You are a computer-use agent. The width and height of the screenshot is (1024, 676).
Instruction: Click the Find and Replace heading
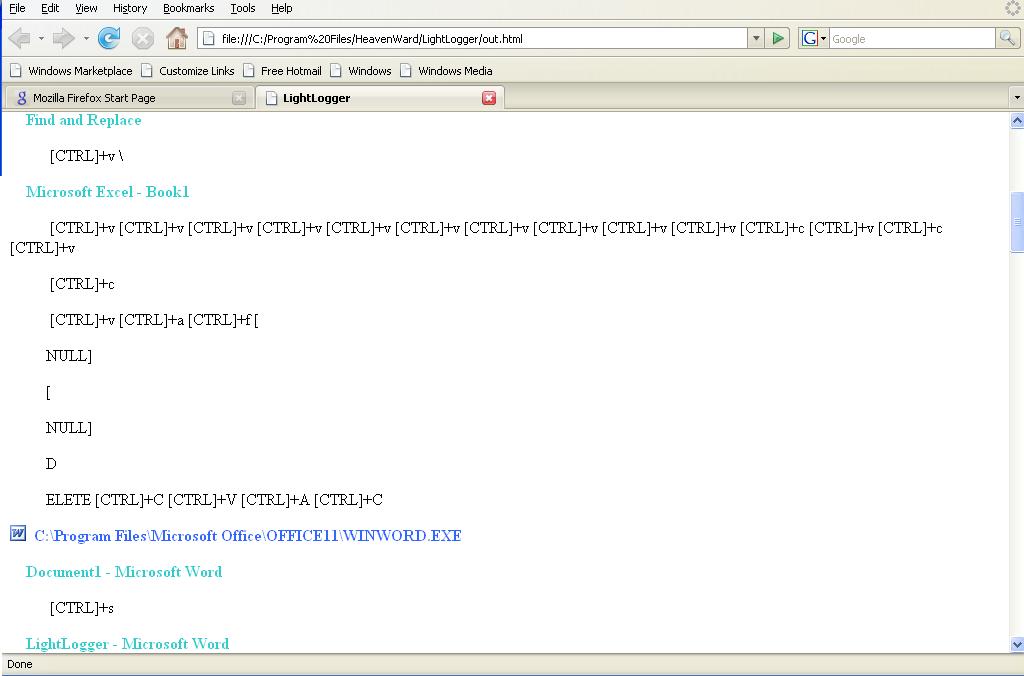tap(84, 120)
